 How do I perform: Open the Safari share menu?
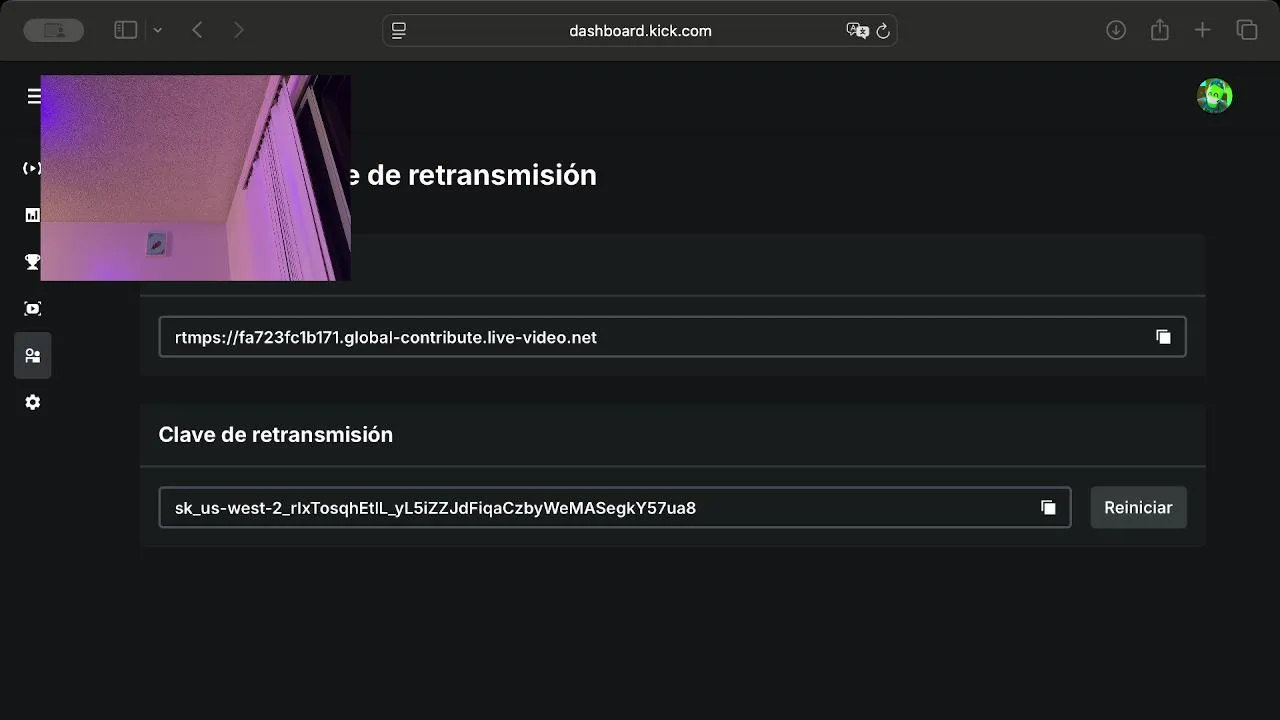coord(1160,30)
